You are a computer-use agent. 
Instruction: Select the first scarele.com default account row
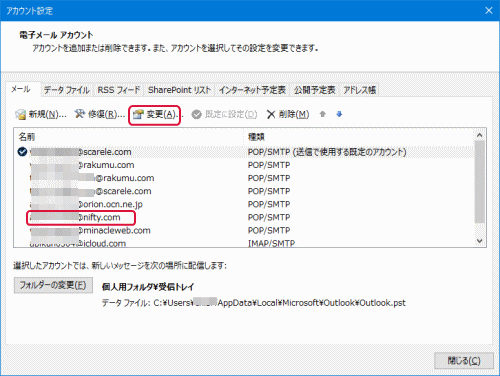click(x=243, y=152)
